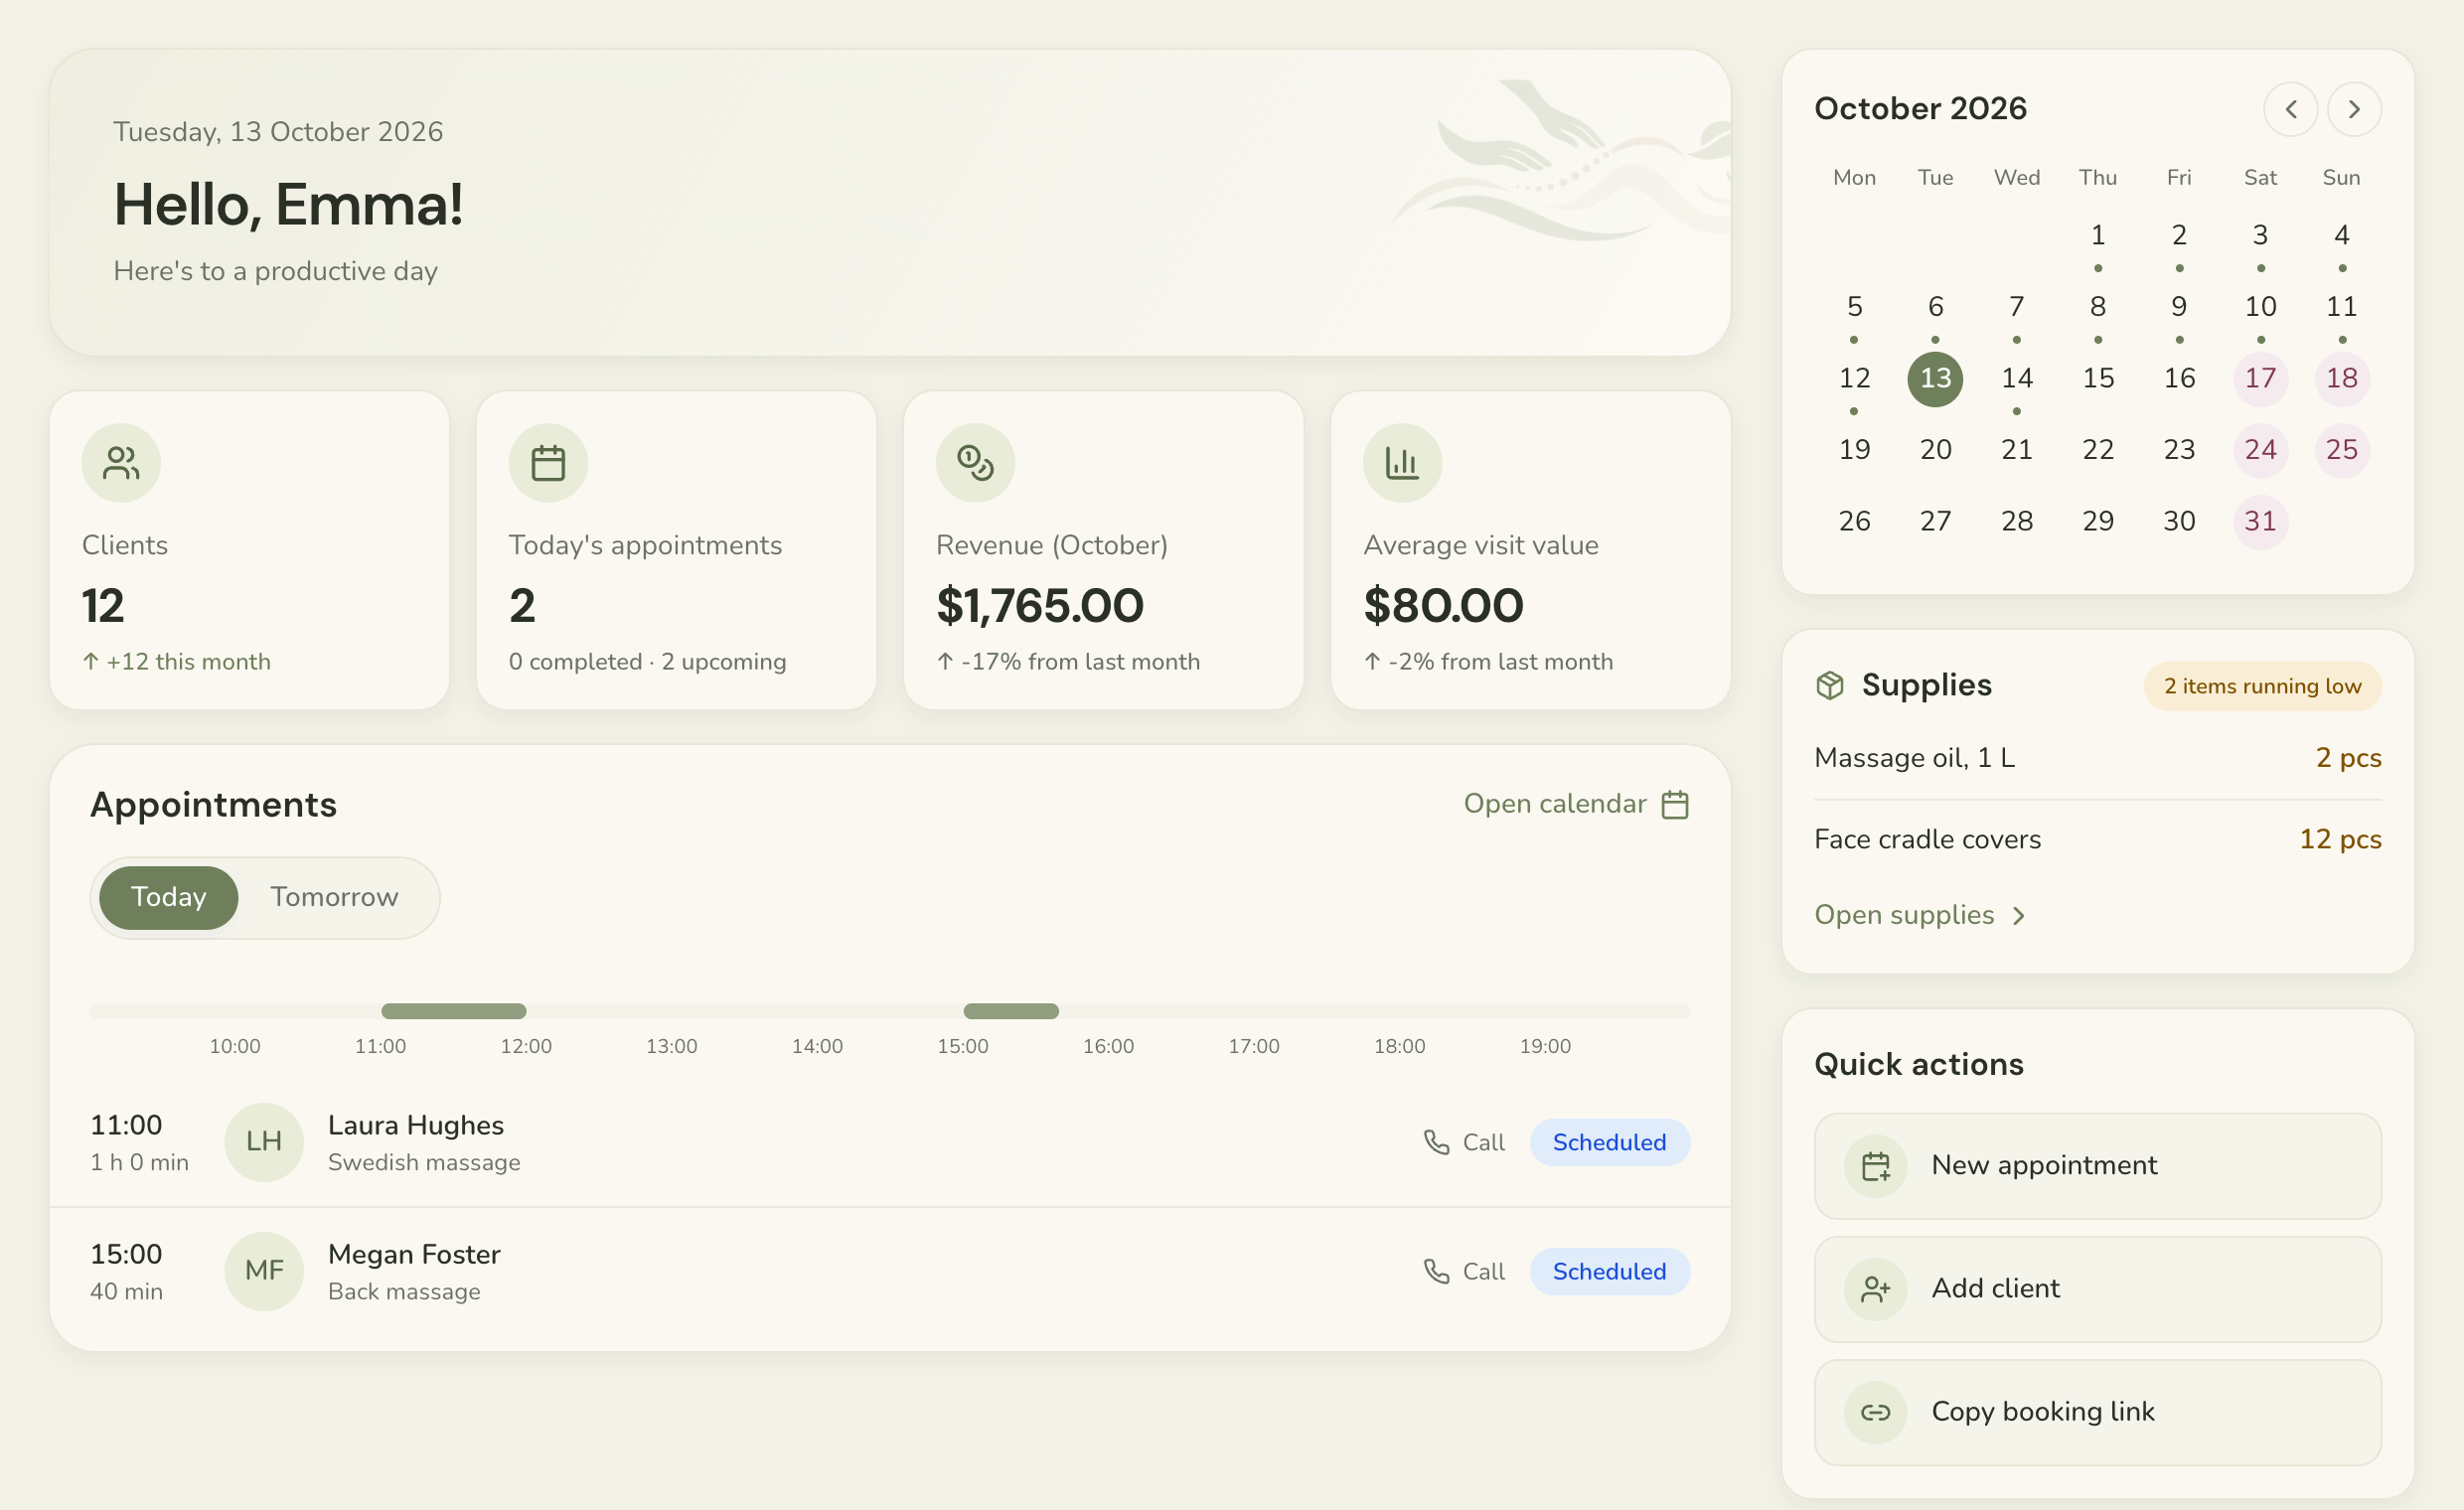Viewport: 2464px width, 1510px height.
Task: Select October 25 in the calendar
Action: [x=2341, y=450]
